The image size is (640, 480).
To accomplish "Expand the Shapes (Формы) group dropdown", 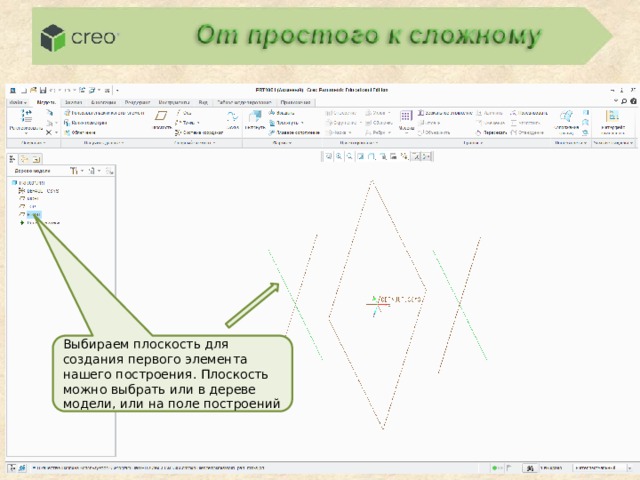I will (282, 143).
